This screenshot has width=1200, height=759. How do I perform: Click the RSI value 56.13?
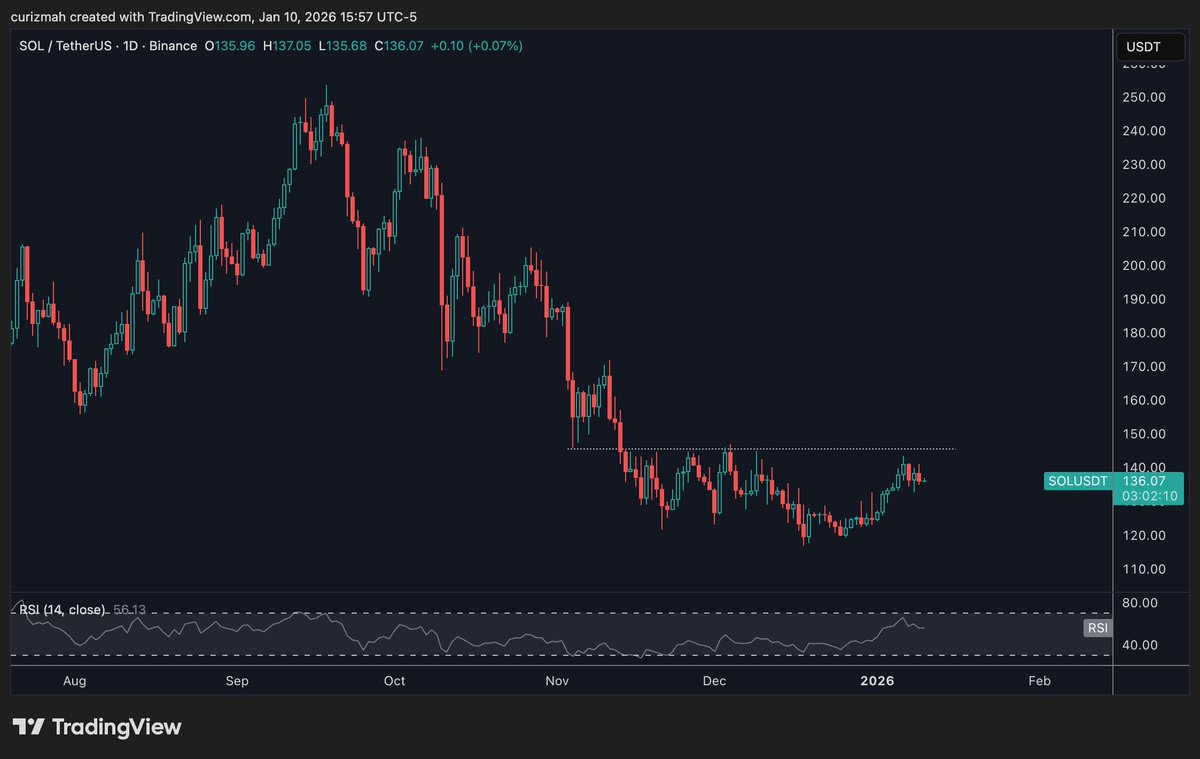[130, 609]
